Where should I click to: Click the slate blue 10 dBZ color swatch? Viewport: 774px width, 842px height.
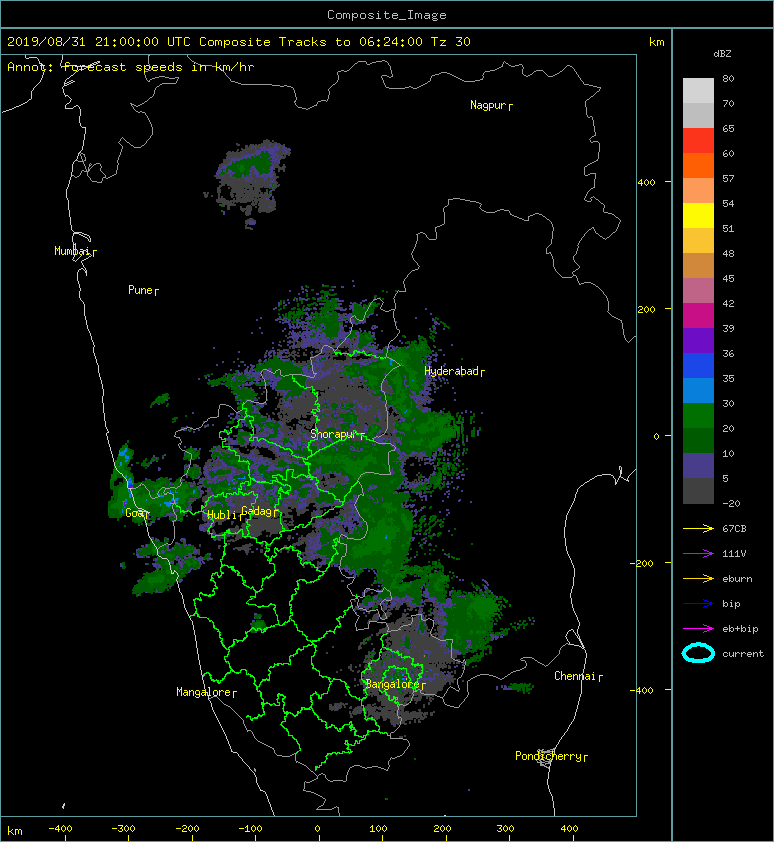click(x=698, y=466)
